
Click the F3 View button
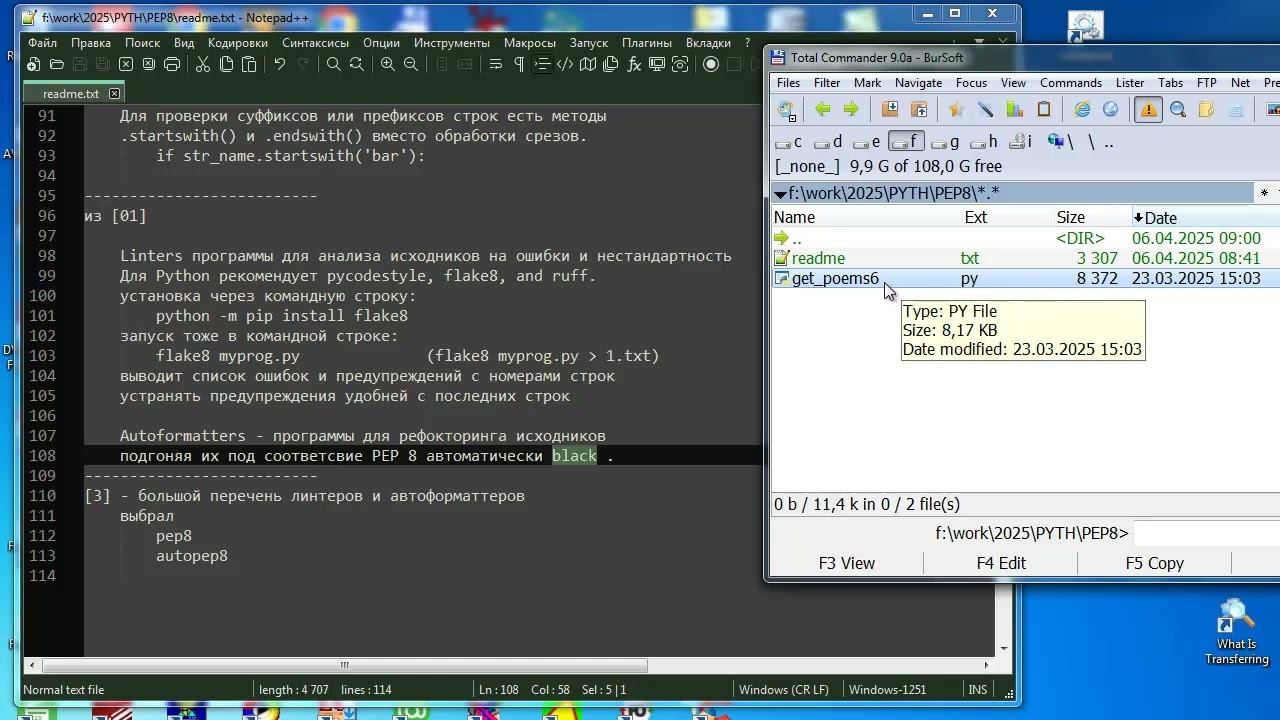pos(846,563)
